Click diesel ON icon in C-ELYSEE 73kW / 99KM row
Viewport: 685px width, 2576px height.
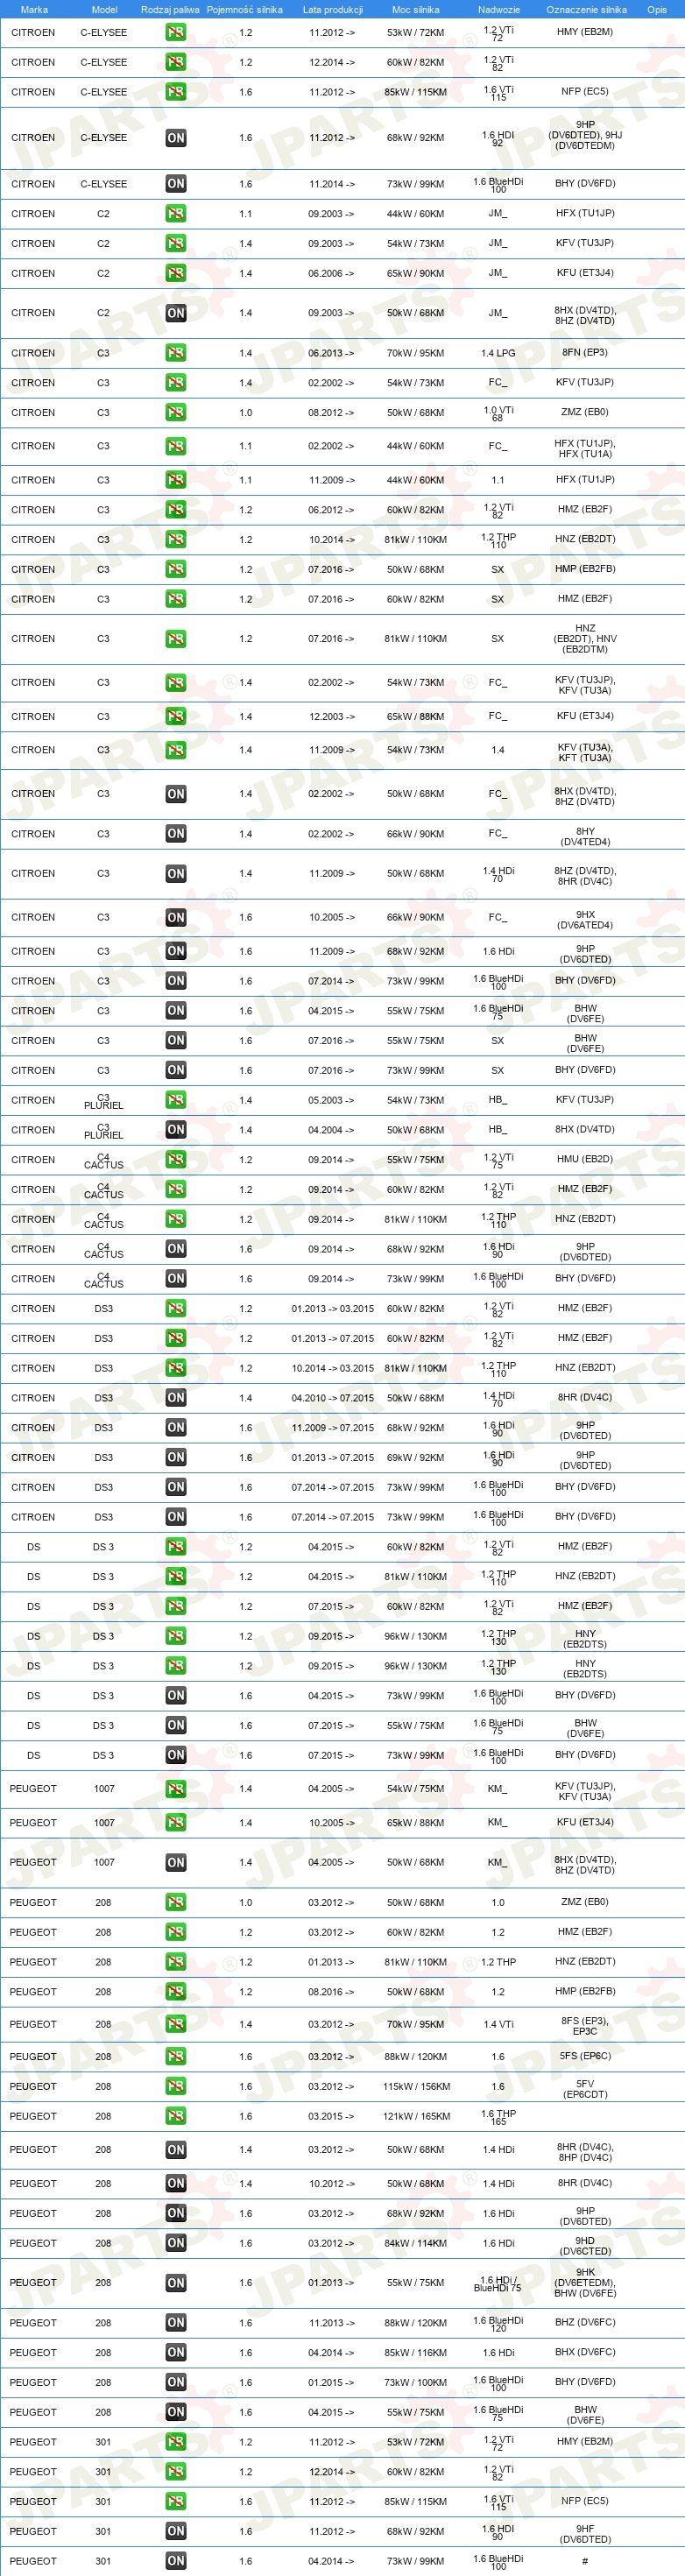tap(176, 184)
